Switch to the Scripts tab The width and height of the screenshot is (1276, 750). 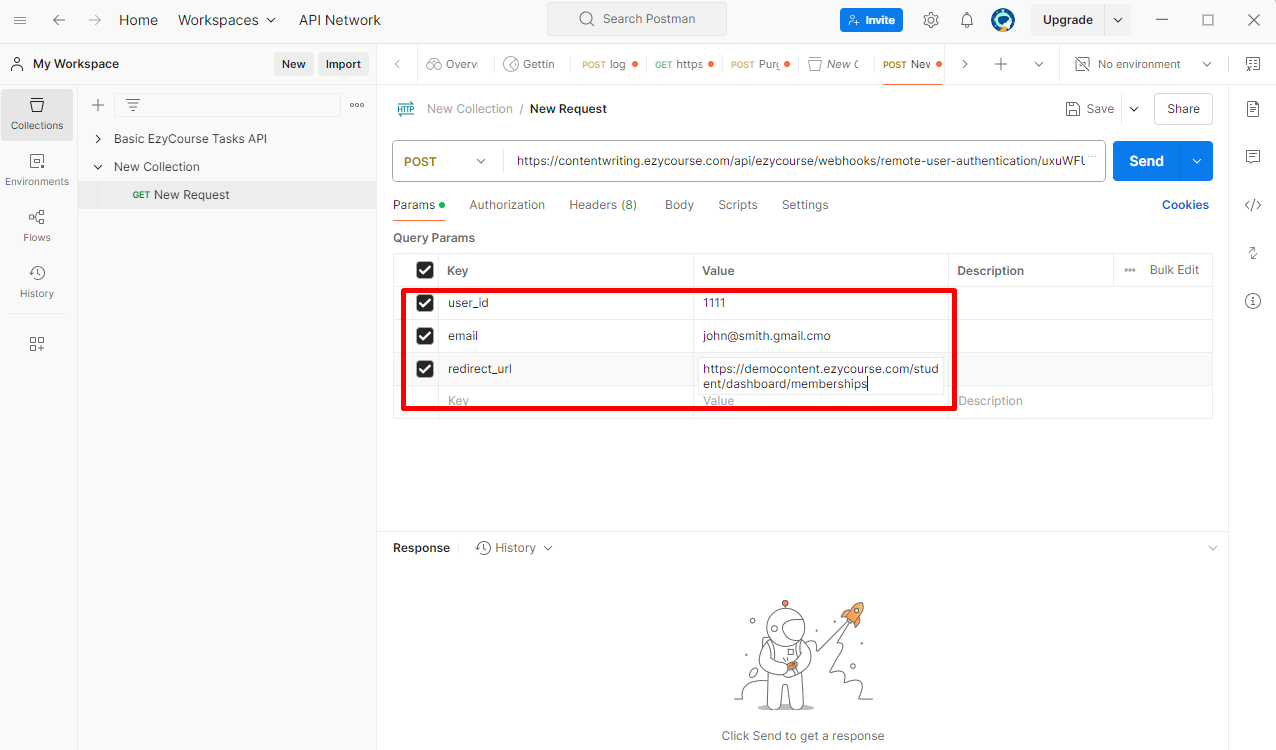click(738, 205)
